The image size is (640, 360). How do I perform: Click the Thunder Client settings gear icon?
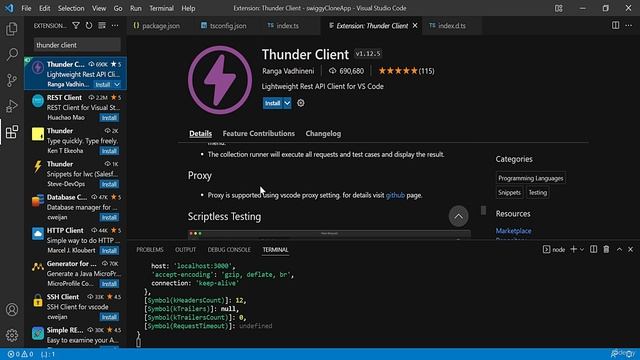[301, 103]
